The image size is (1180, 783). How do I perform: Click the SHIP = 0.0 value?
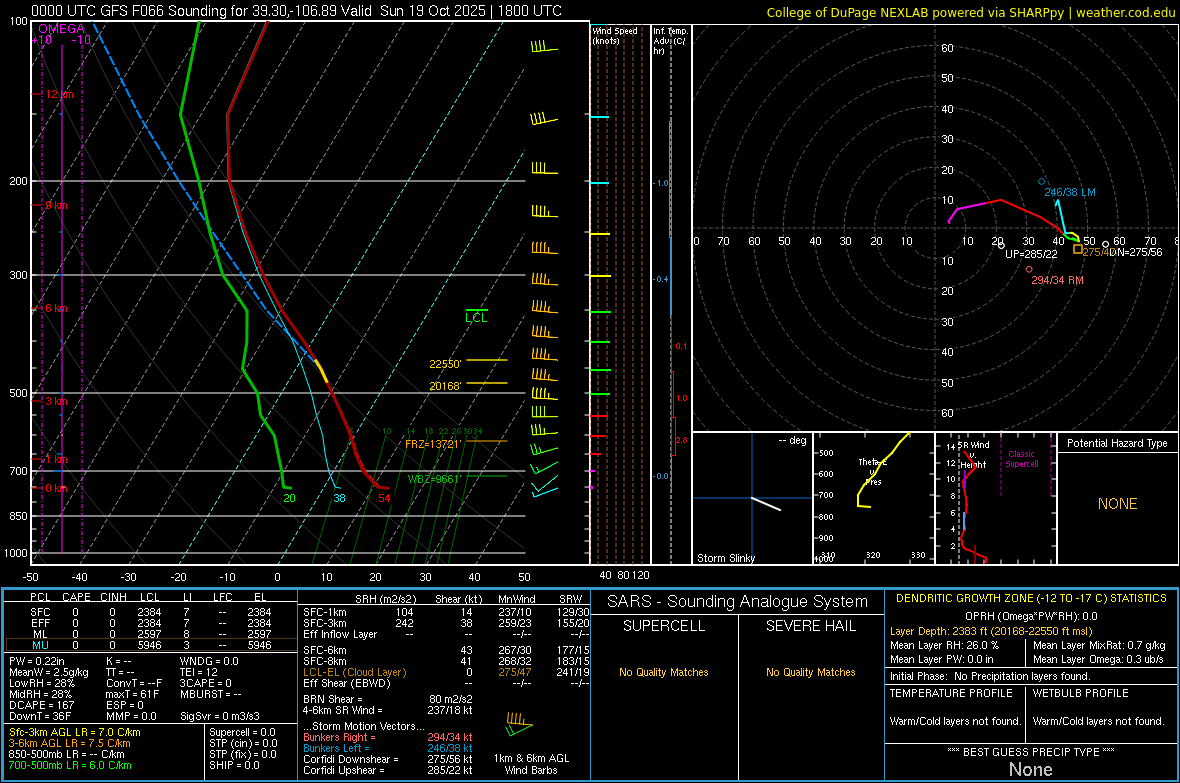(234, 765)
